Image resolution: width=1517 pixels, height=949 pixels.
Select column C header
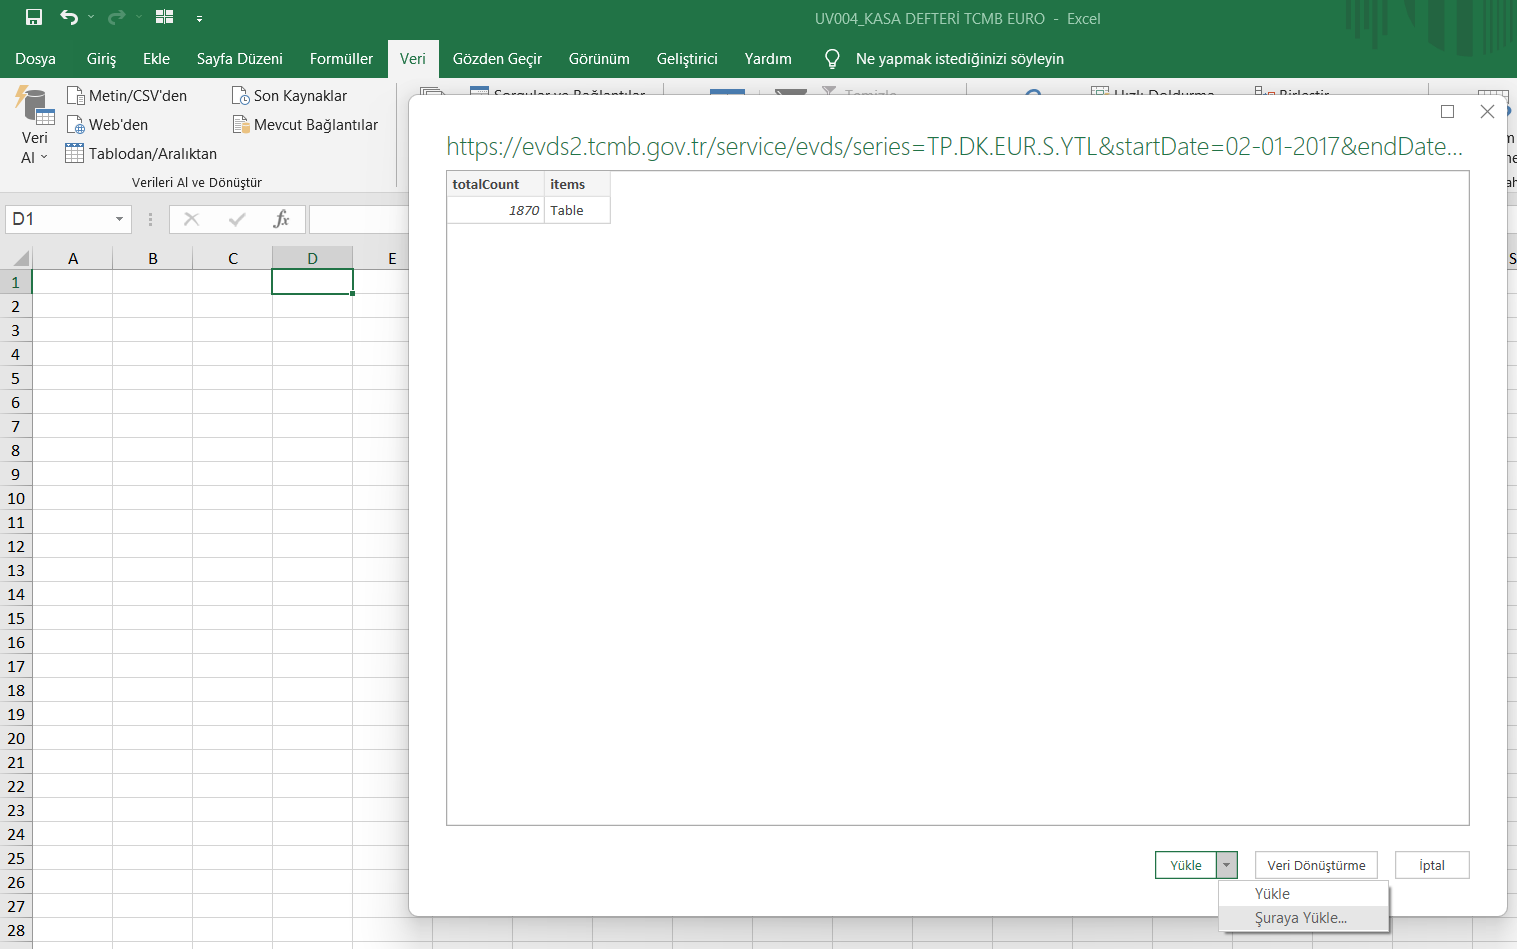click(233, 258)
